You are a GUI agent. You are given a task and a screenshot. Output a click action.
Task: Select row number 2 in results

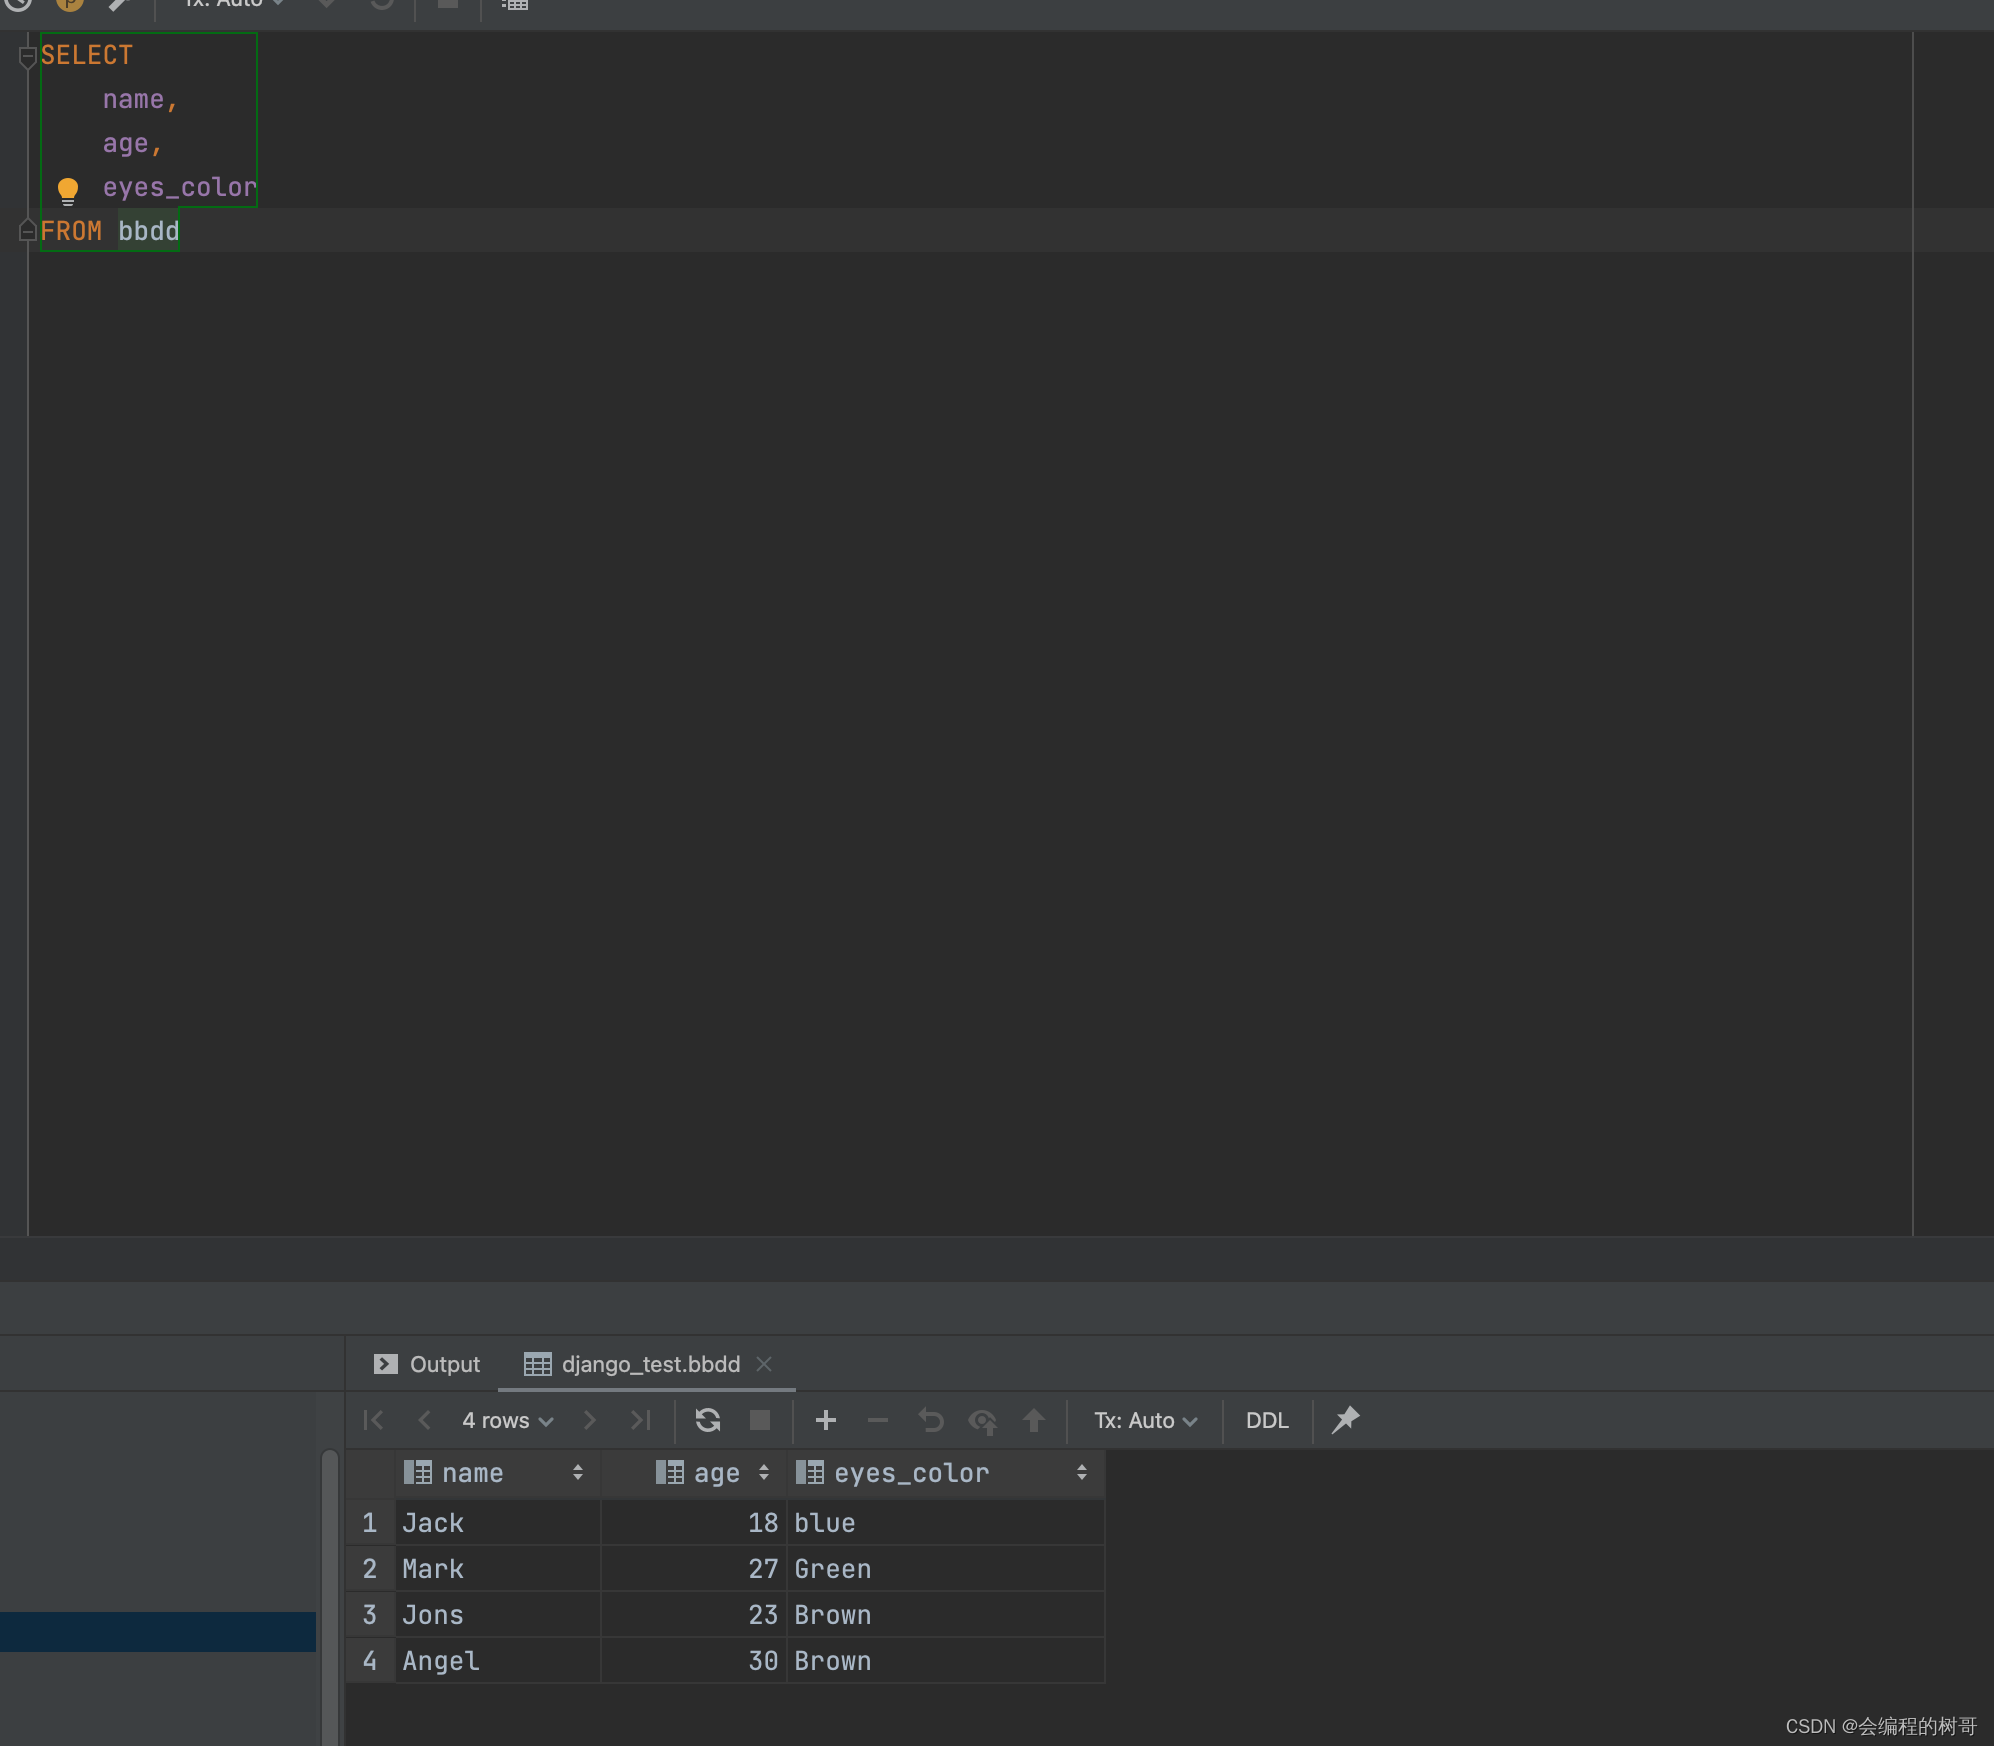370,1569
